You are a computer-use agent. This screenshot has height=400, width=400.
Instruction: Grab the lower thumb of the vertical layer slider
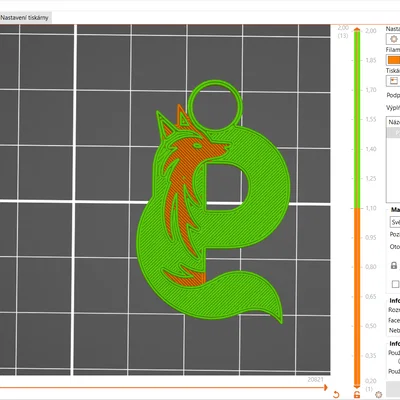coord(357,386)
